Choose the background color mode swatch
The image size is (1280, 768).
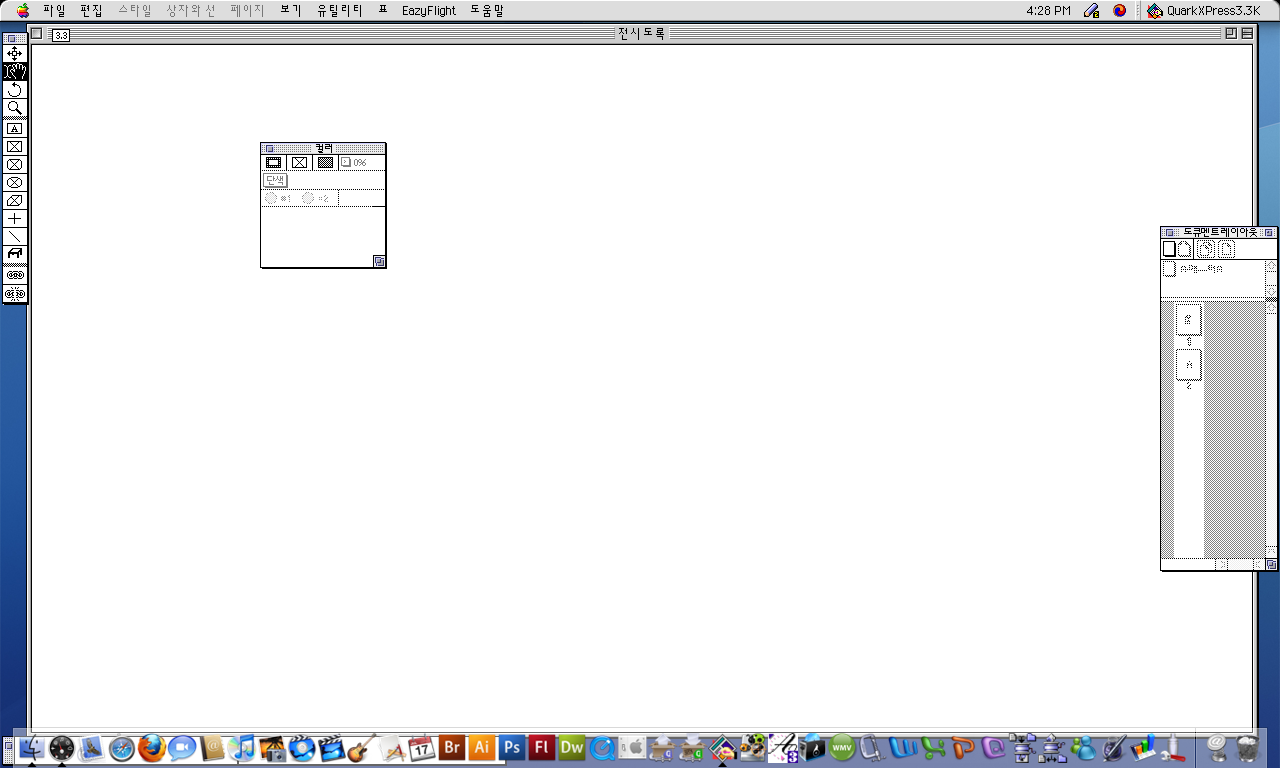click(x=325, y=162)
